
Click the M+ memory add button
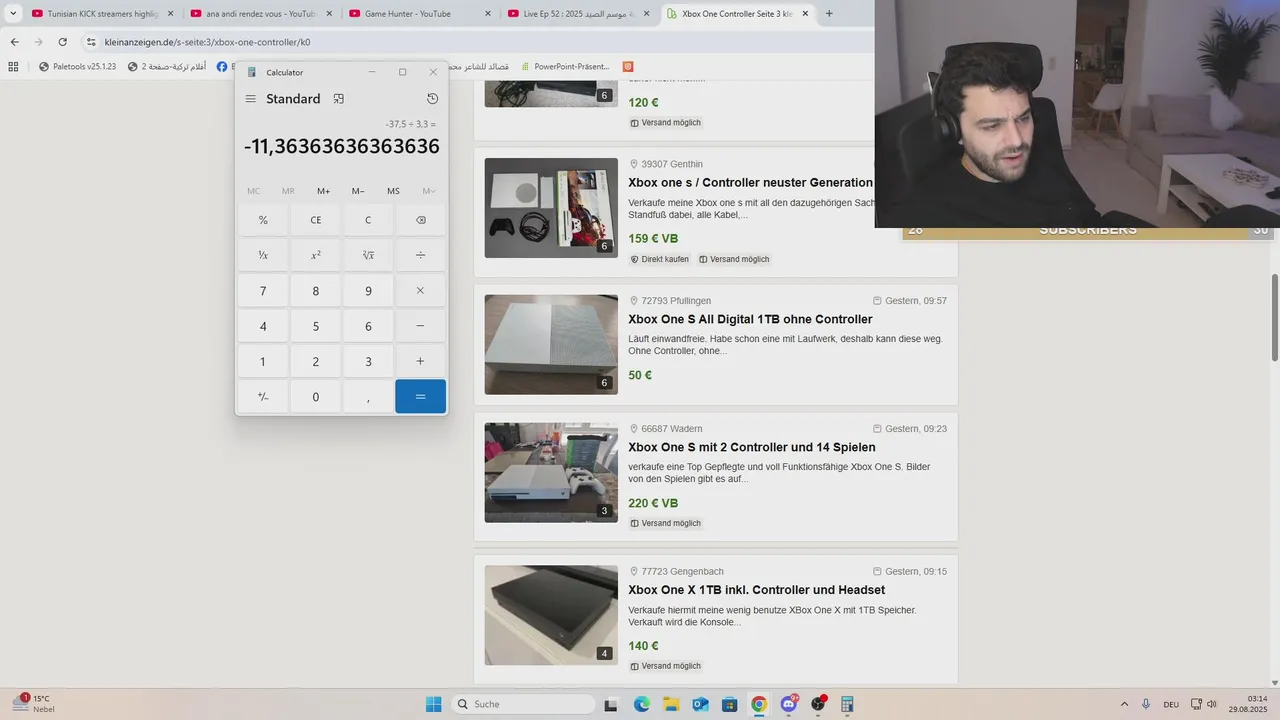point(323,191)
